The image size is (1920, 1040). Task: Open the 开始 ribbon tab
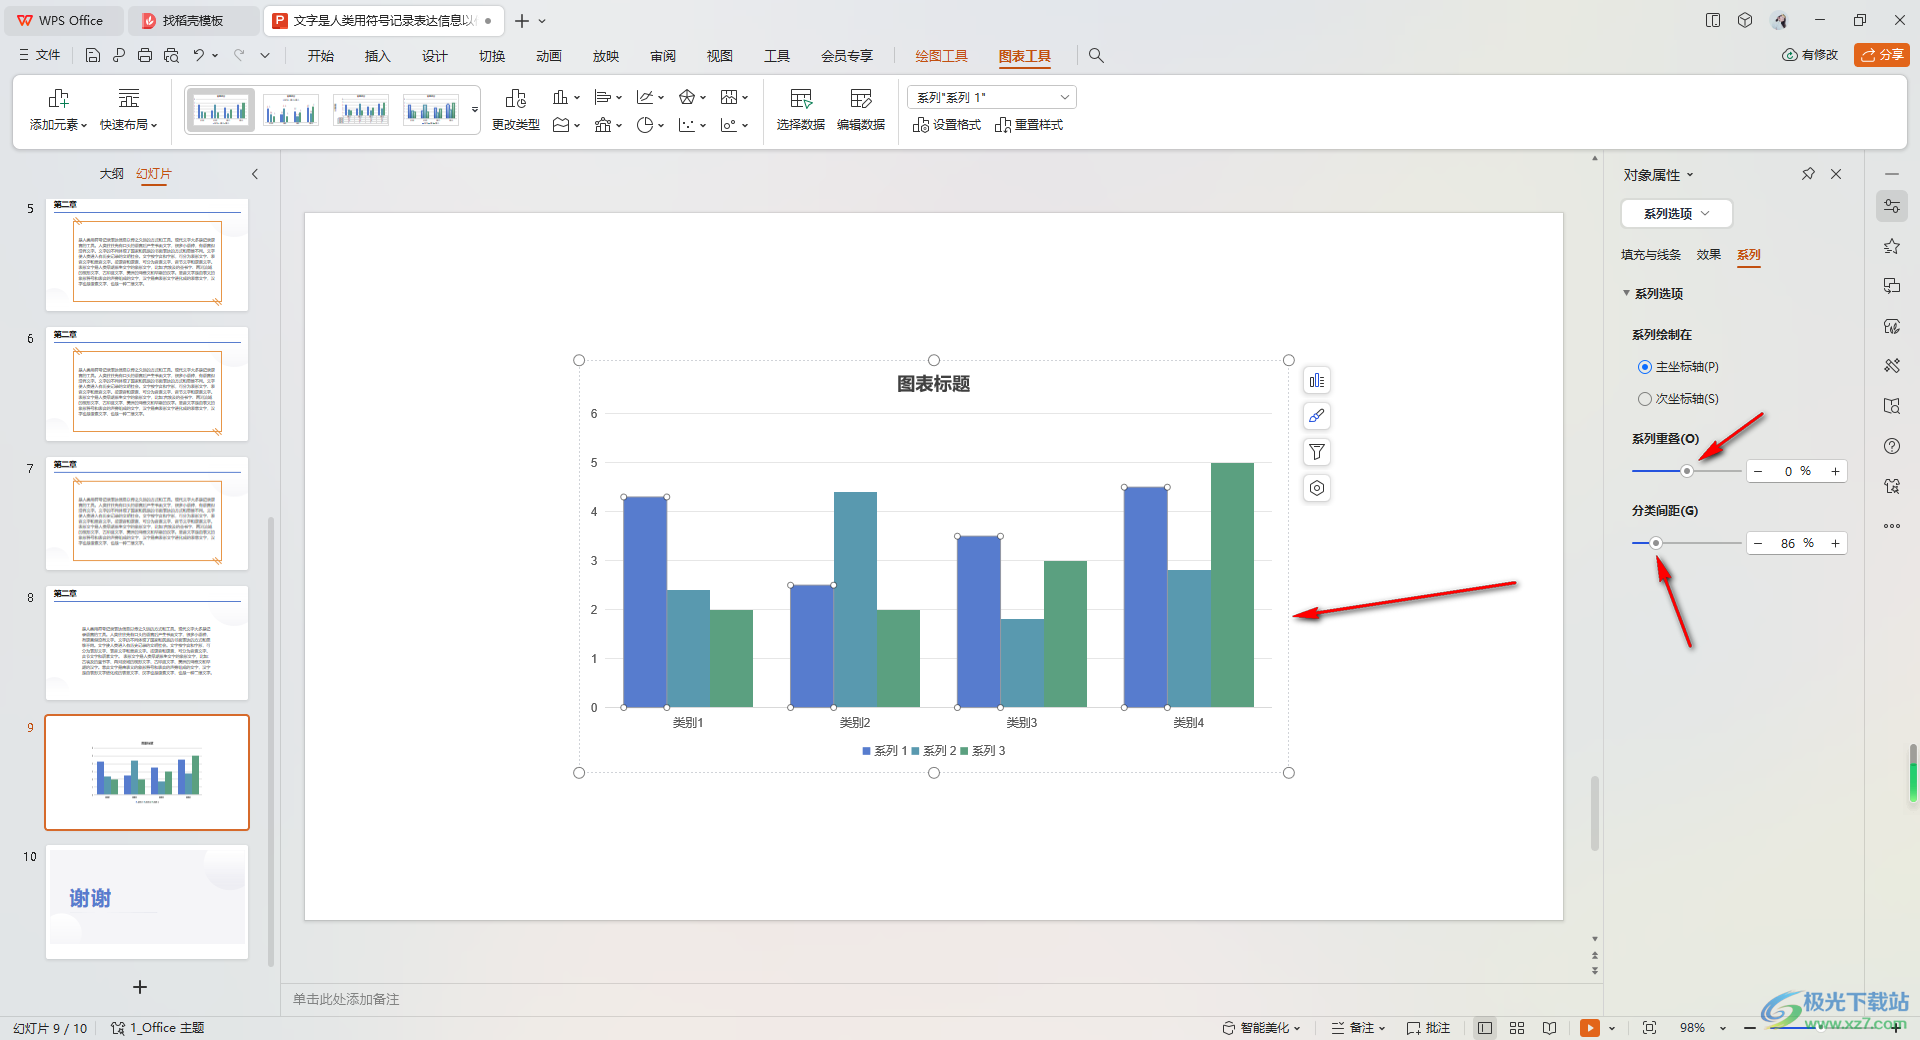pos(321,56)
